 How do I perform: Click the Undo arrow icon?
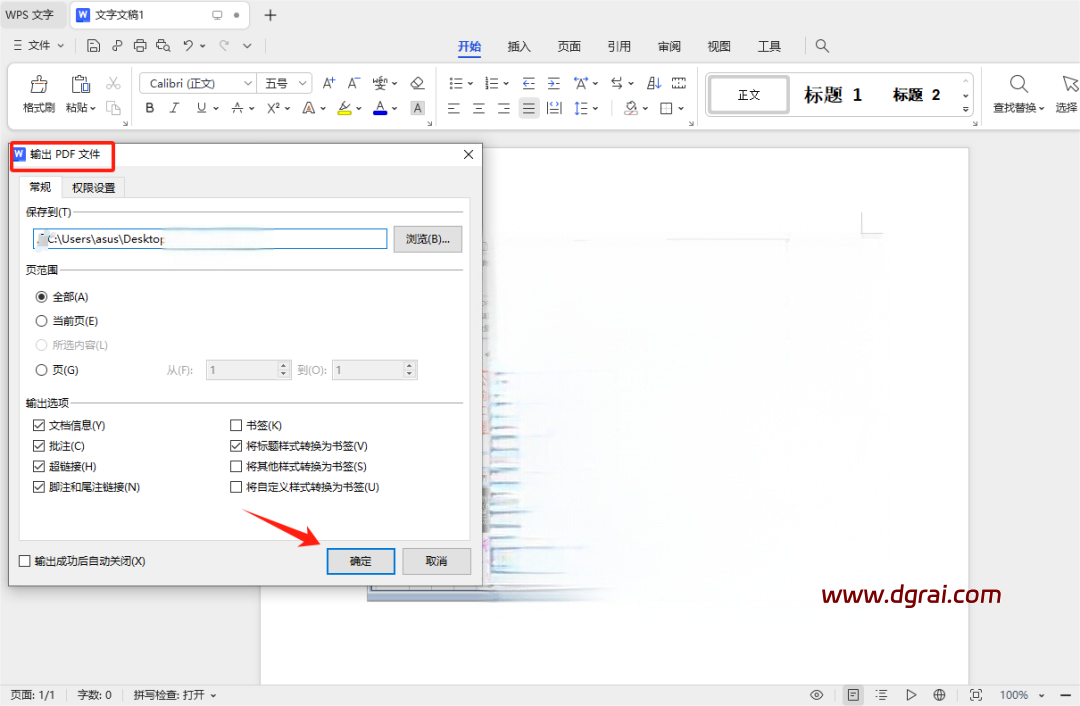188,46
